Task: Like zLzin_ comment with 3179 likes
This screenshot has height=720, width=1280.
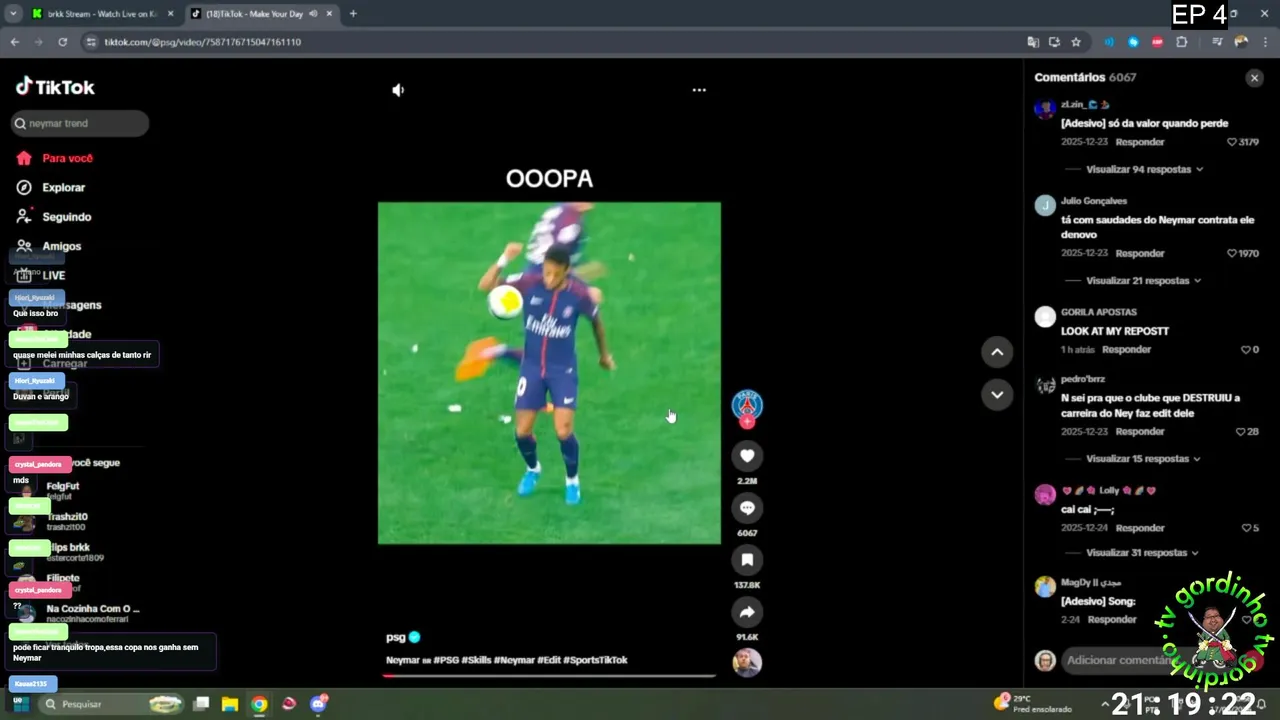Action: click(1232, 142)
